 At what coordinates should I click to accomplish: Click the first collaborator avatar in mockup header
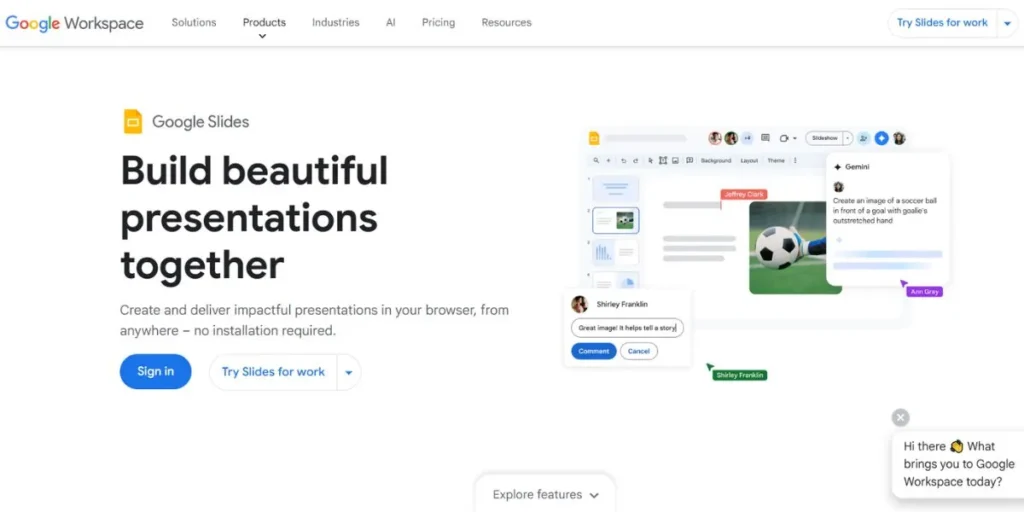(x=715, y=138)
